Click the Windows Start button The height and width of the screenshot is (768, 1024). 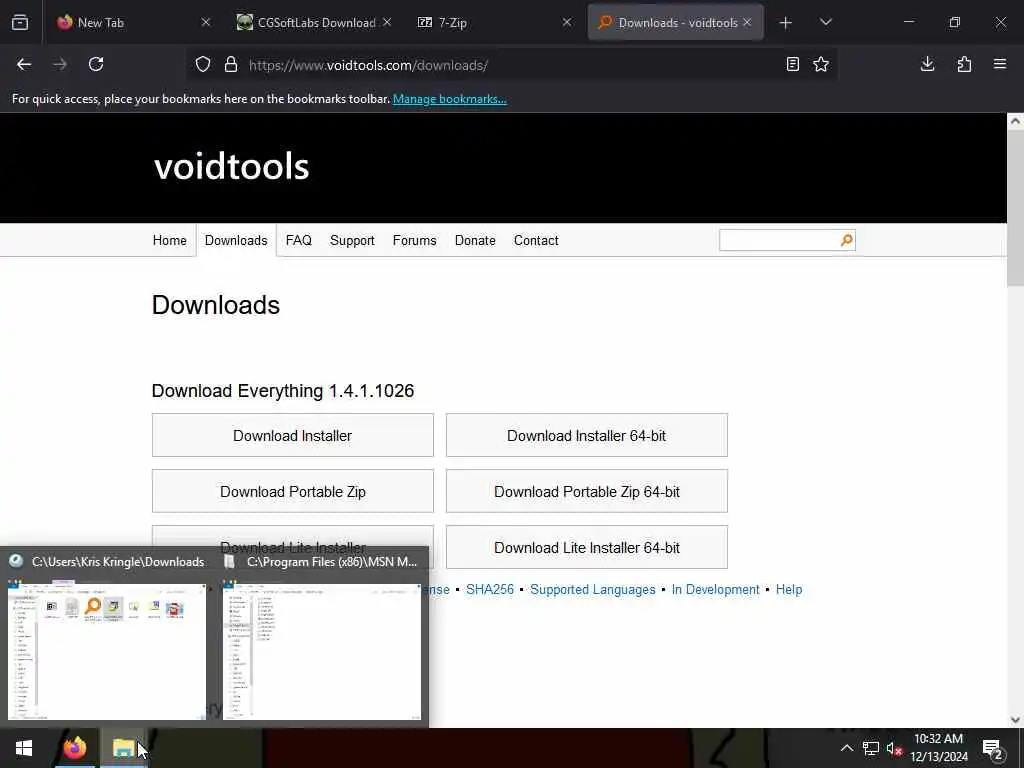click(x=24, y=748)
